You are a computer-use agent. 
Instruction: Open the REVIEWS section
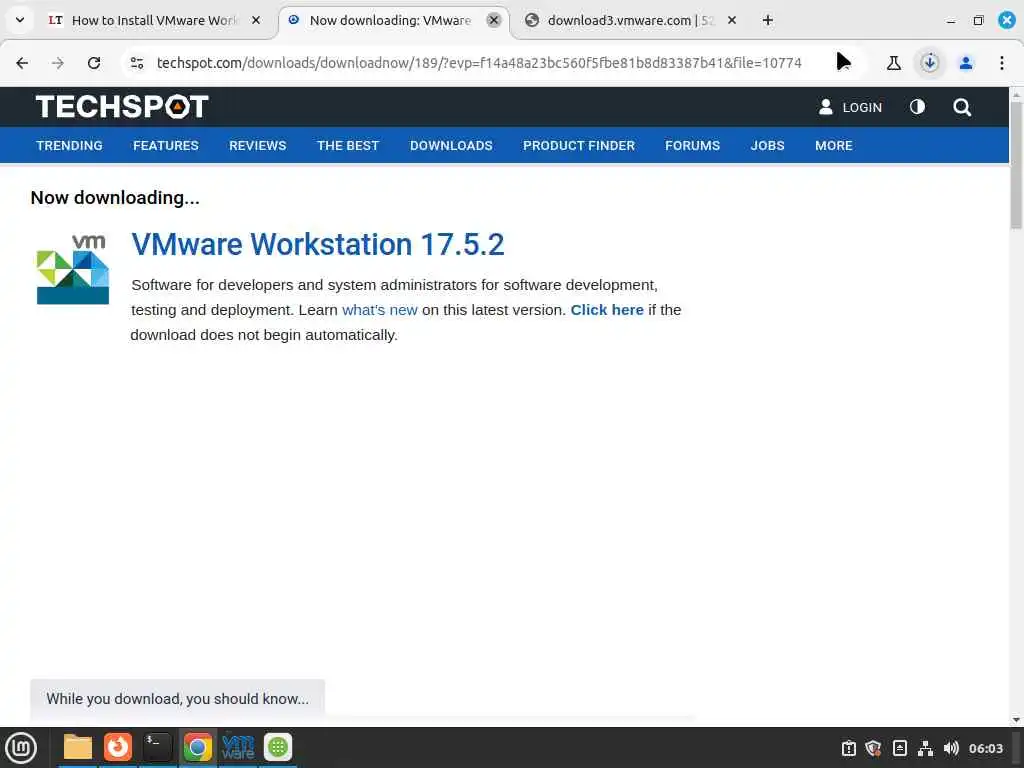tap(257, 145)
